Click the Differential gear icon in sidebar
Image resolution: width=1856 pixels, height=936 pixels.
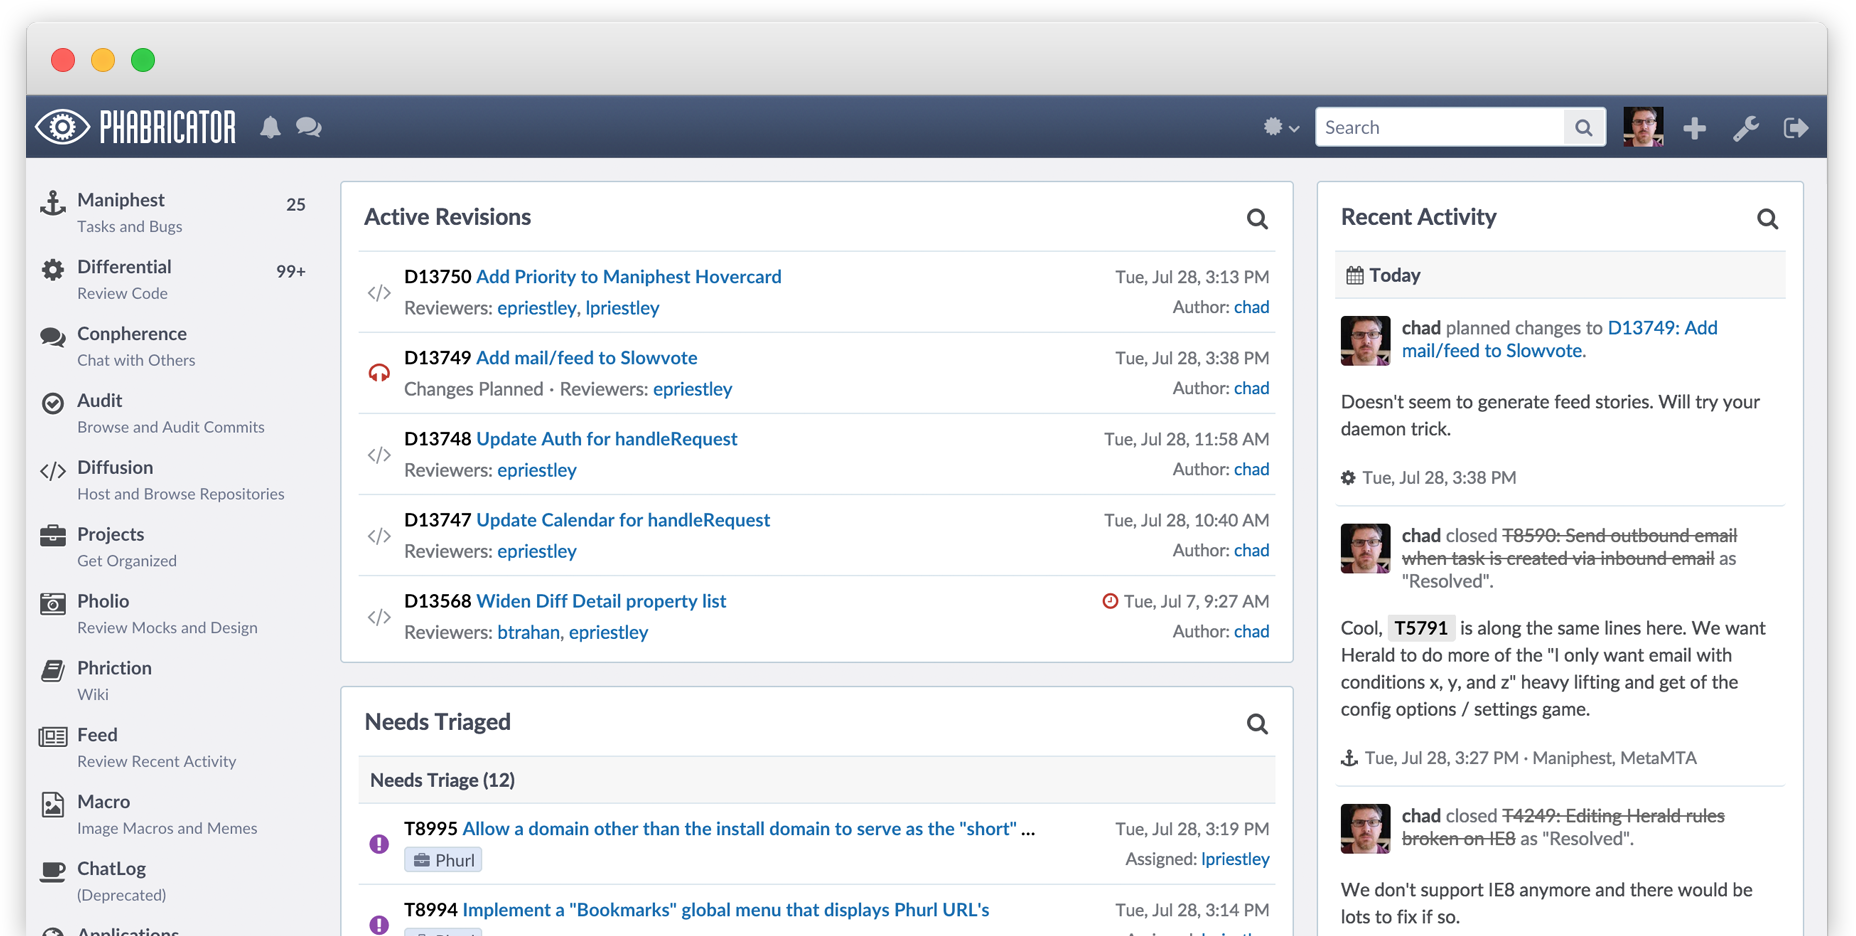coord(53,269)
